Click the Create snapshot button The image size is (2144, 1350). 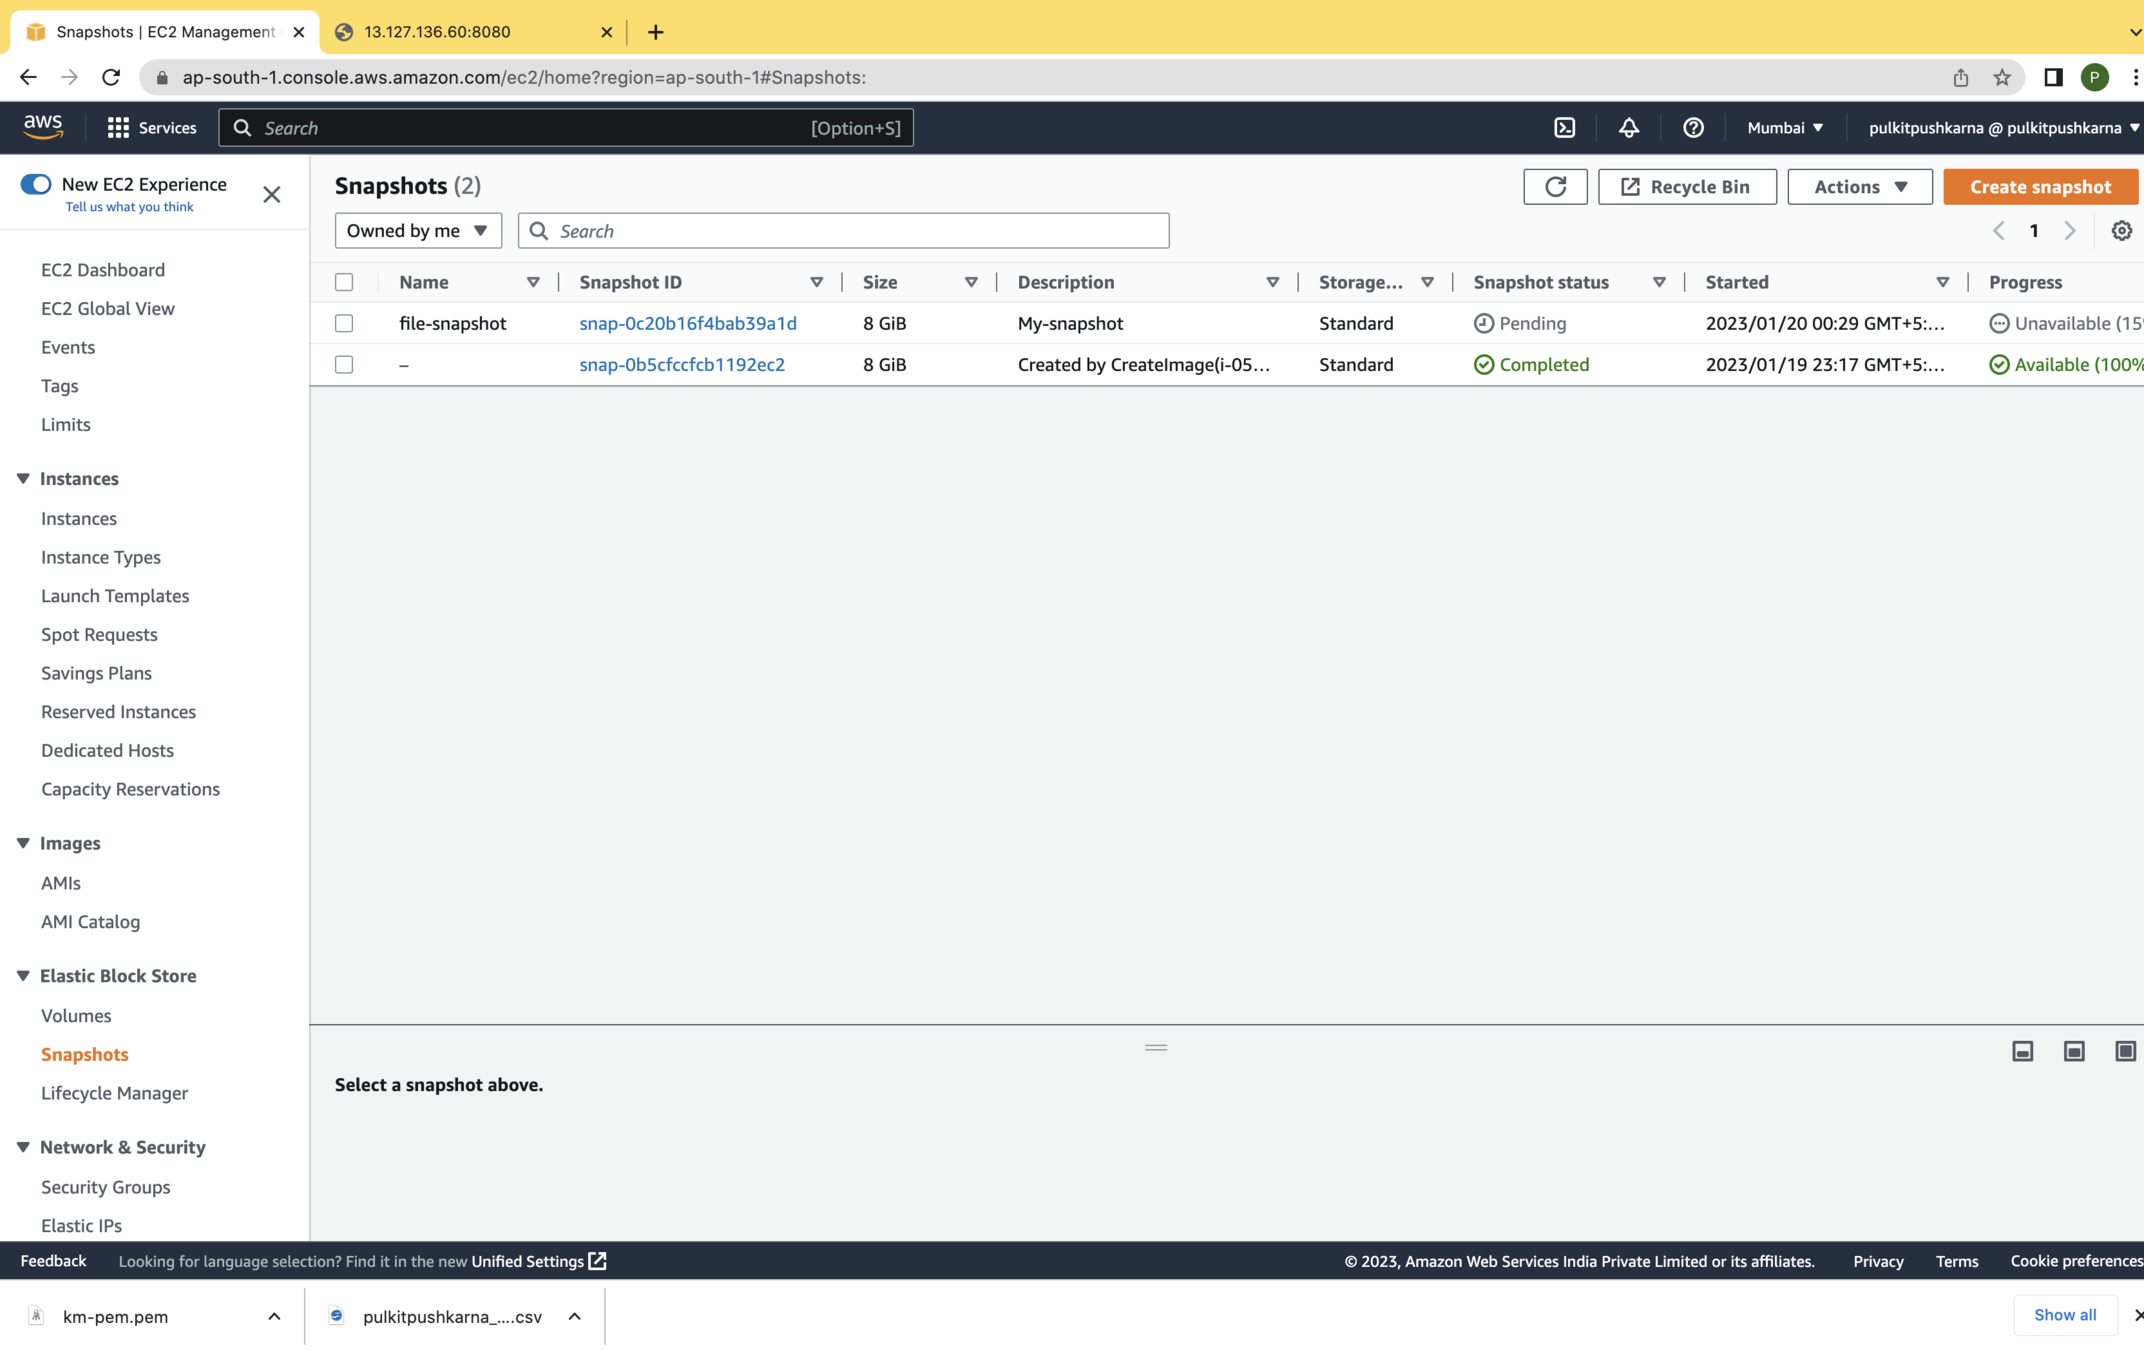(2039, 187)
